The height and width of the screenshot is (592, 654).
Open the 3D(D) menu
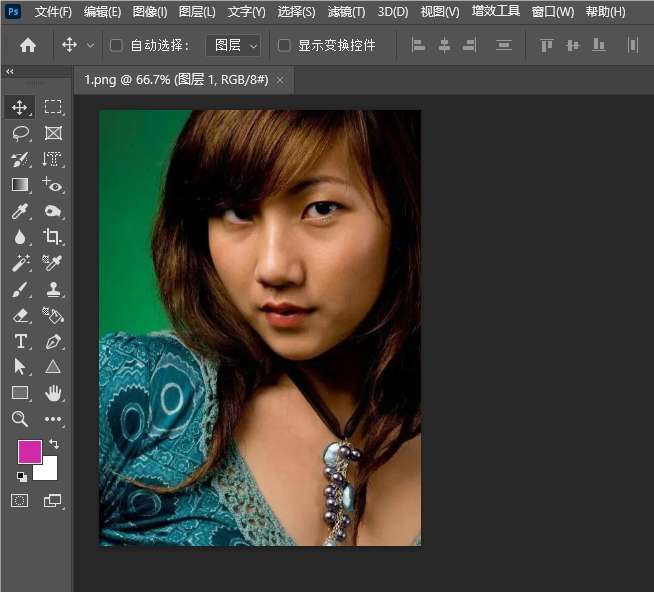pyautogui.click(x=393, y=12)
